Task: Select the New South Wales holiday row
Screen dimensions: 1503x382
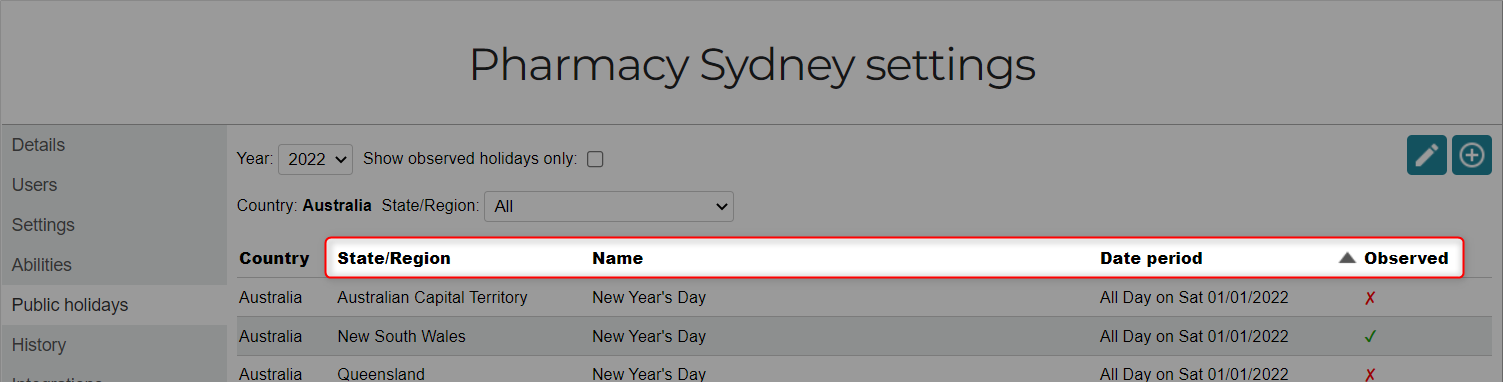Action: 864,337
